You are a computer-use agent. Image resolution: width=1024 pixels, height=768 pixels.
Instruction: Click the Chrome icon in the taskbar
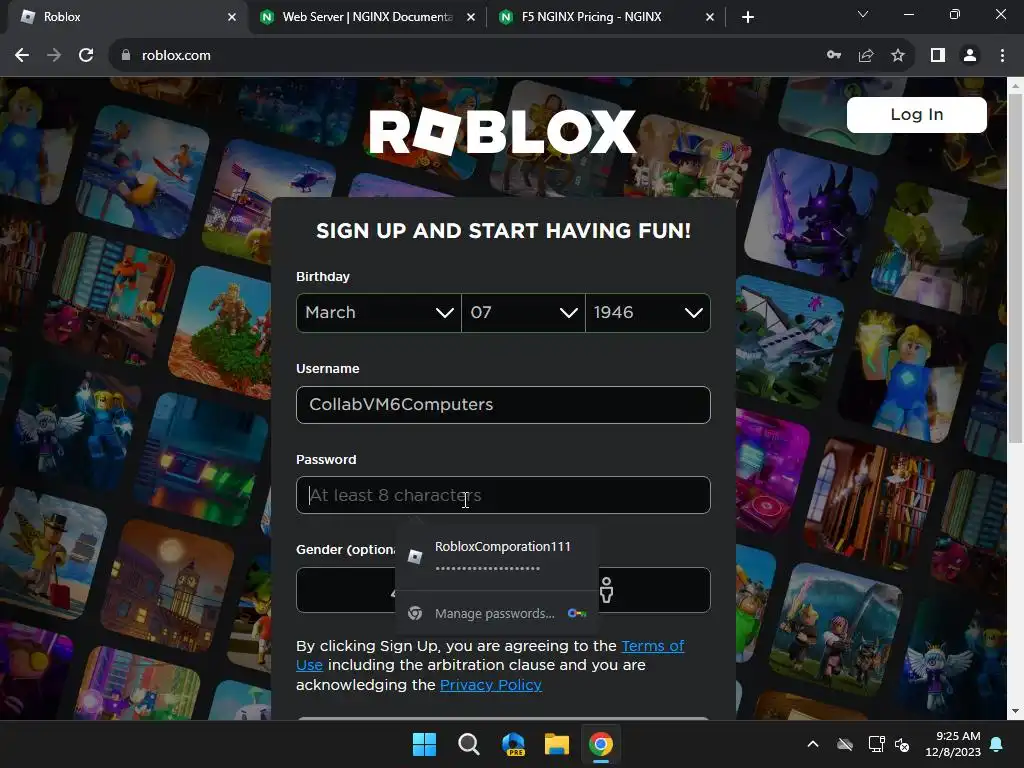pos(601,744)
